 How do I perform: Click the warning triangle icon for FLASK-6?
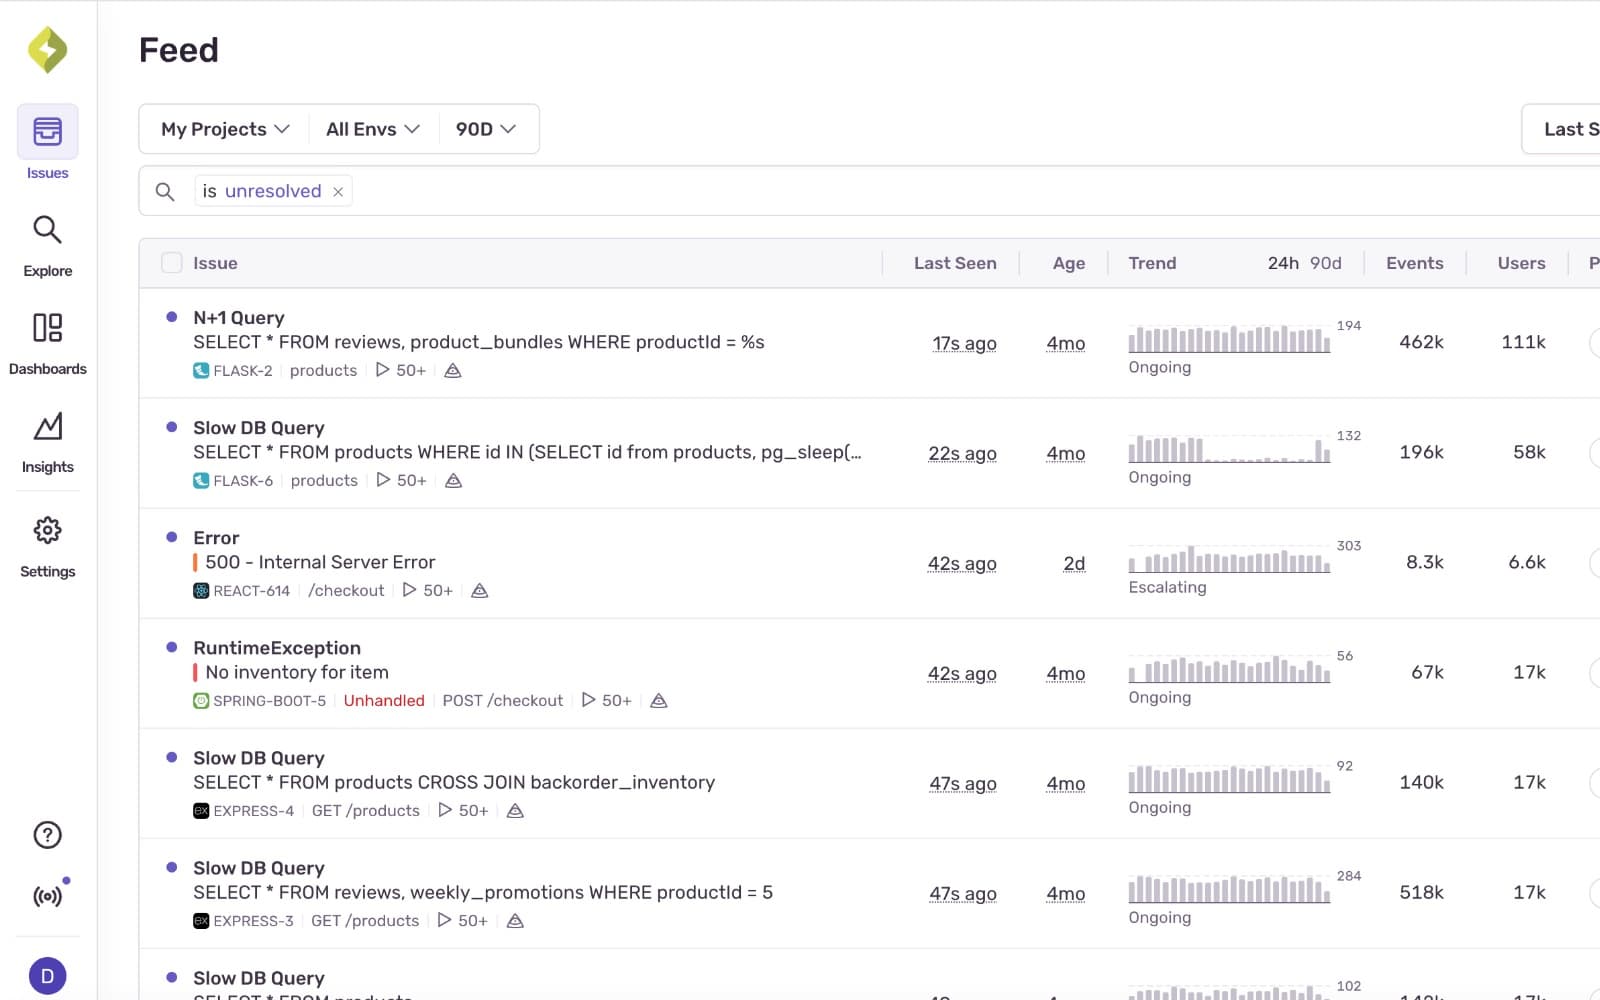[x=453, y=480]
